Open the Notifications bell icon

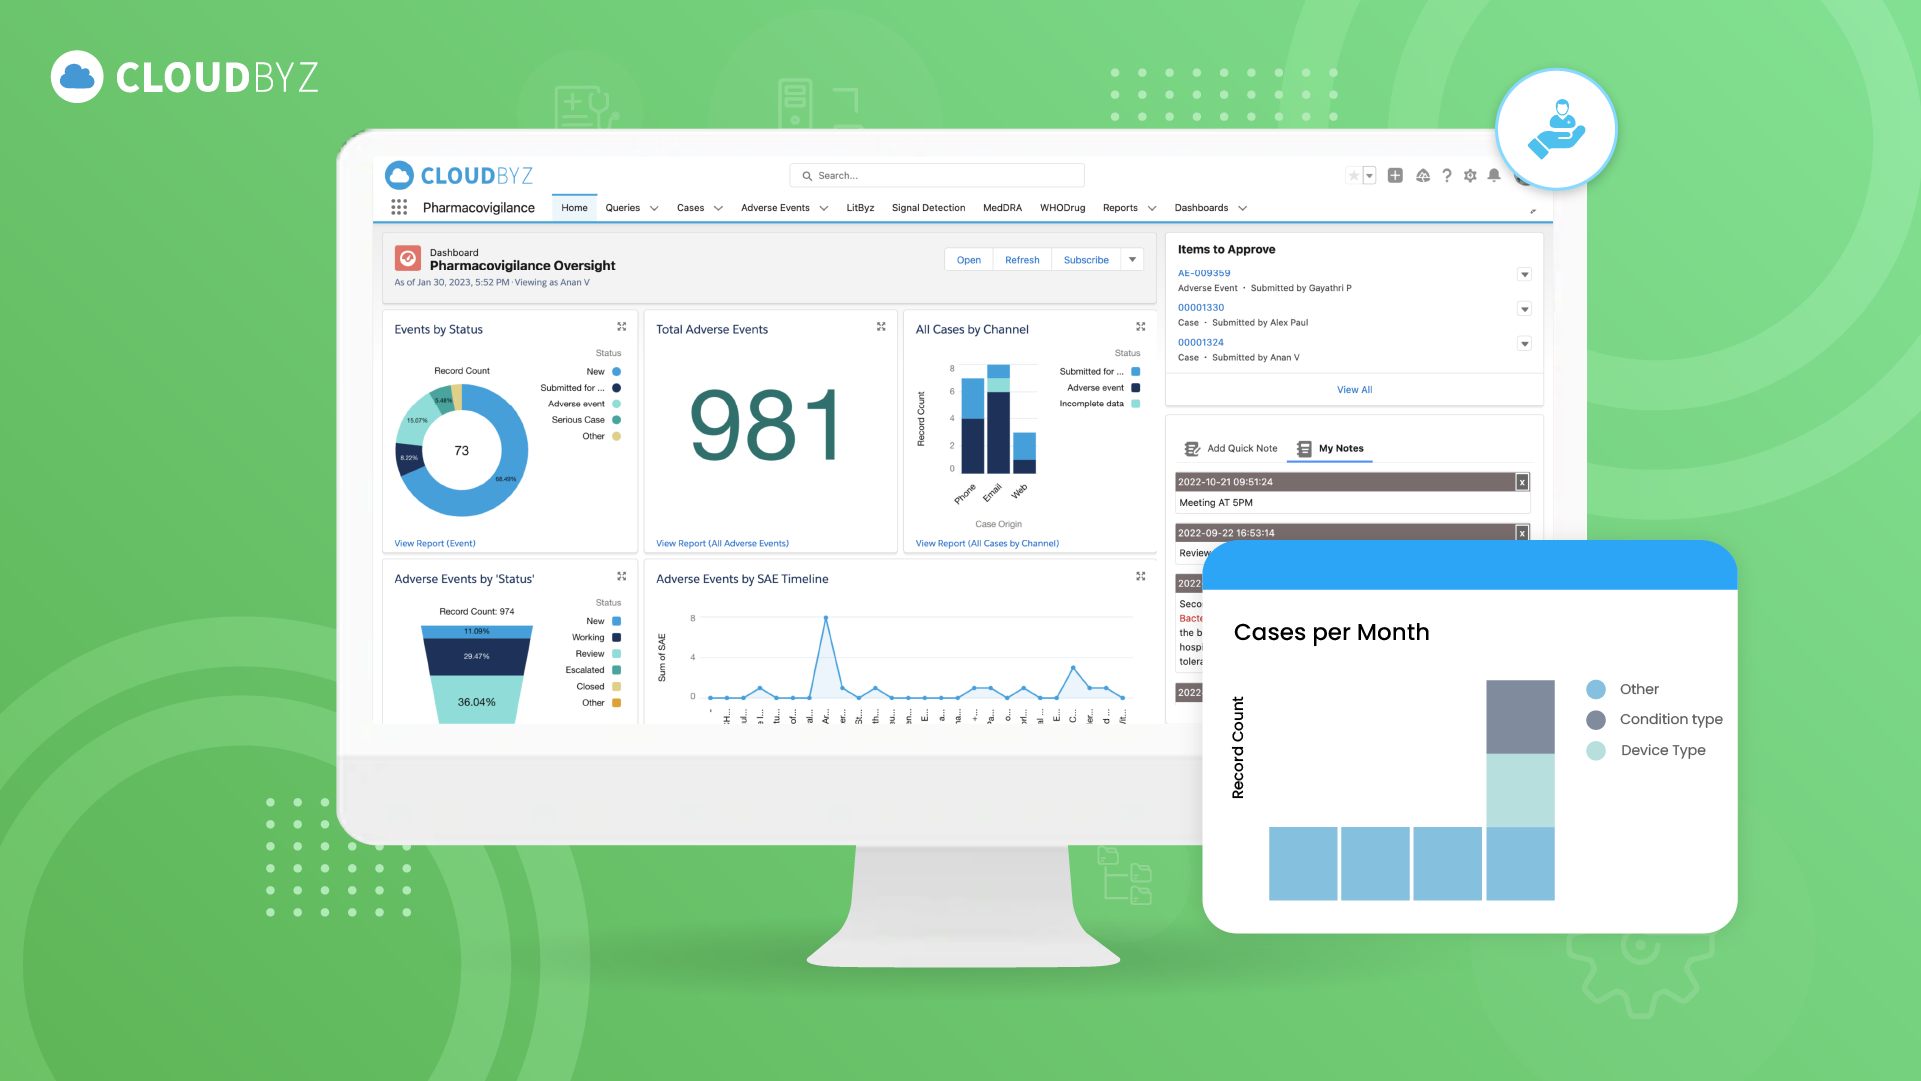click(1494, 175)
